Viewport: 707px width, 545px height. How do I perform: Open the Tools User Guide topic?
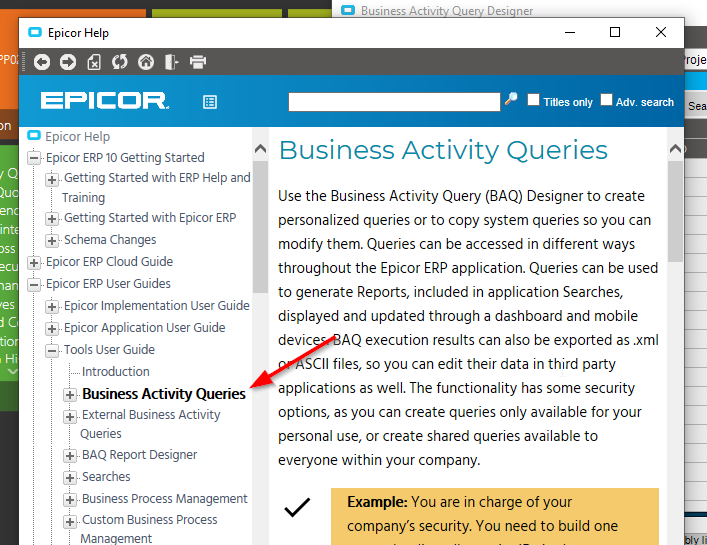click(x=109, y=349)
